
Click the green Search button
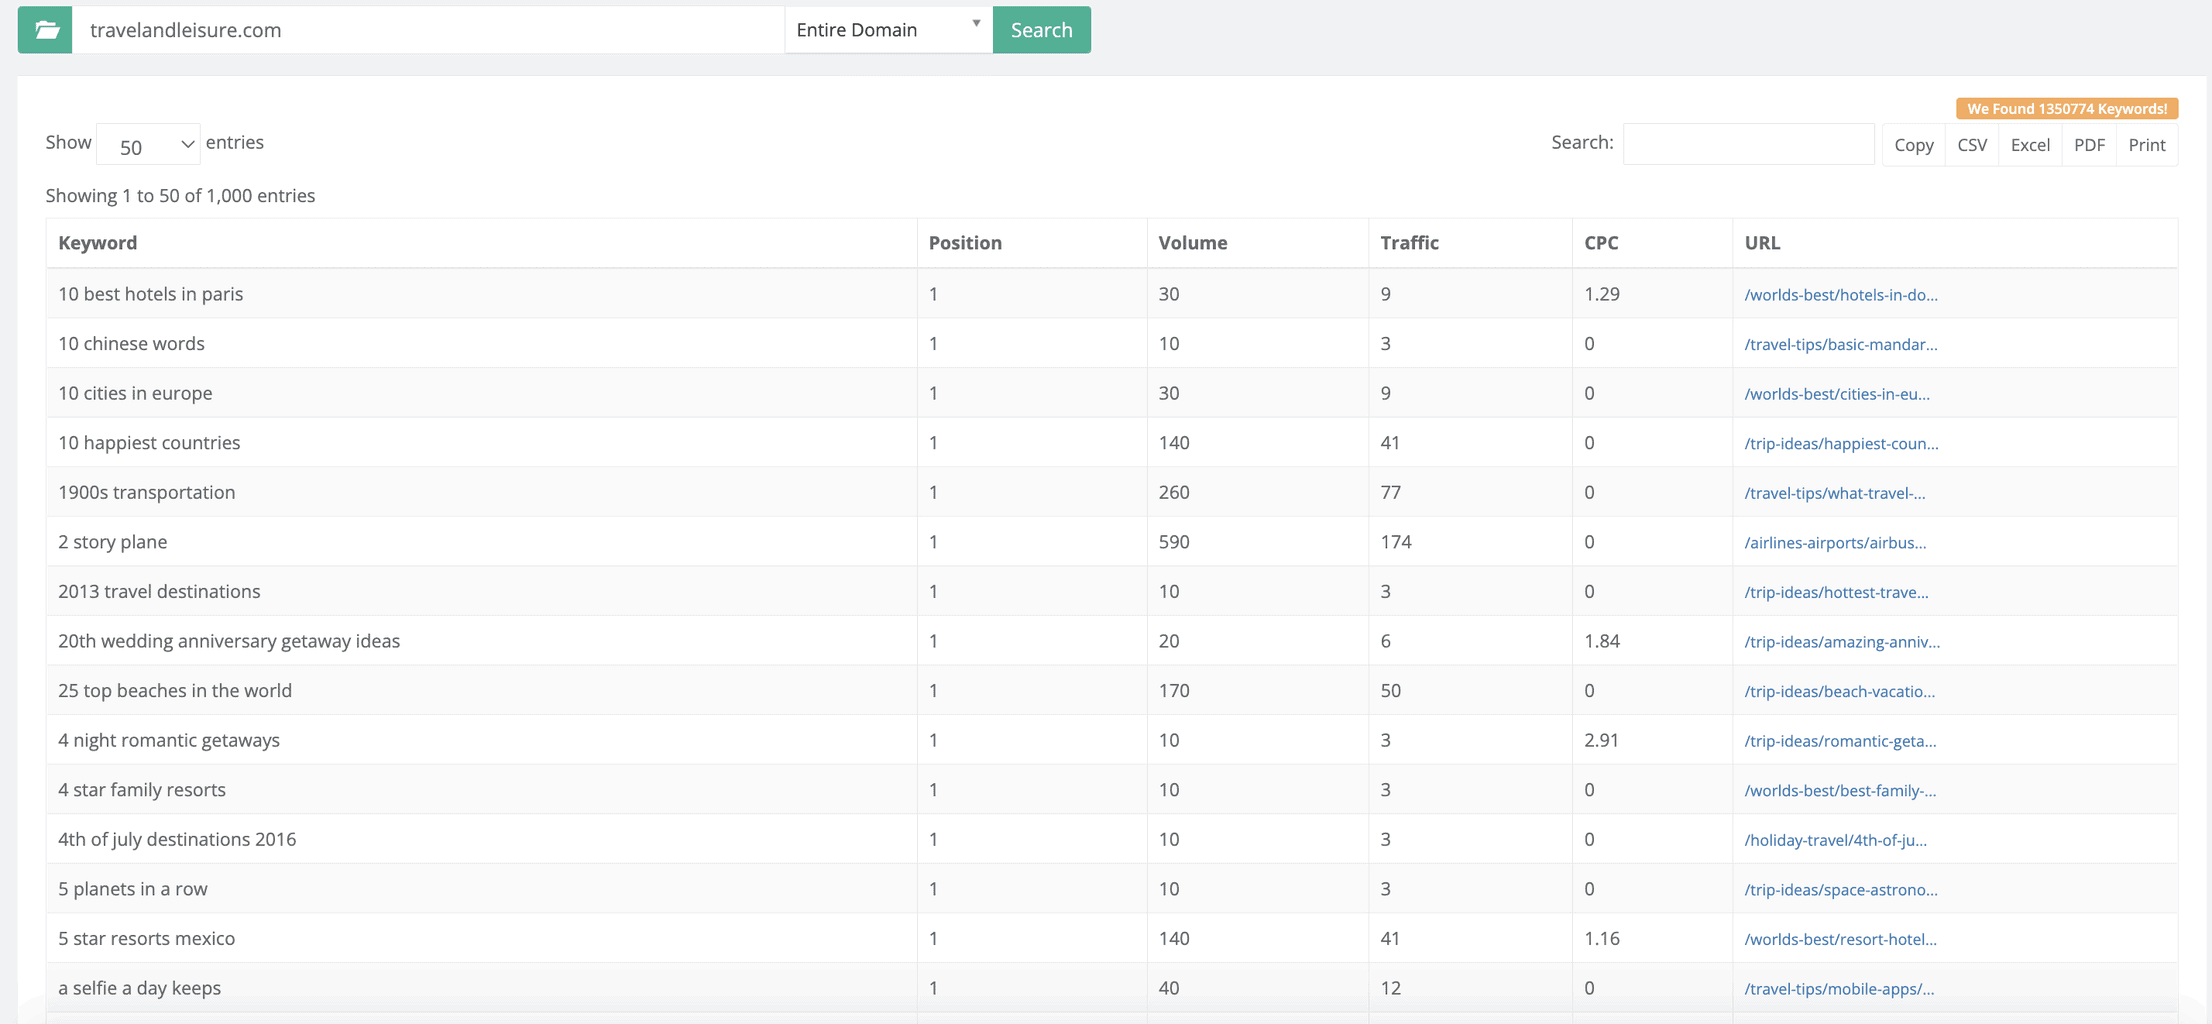1041,30
